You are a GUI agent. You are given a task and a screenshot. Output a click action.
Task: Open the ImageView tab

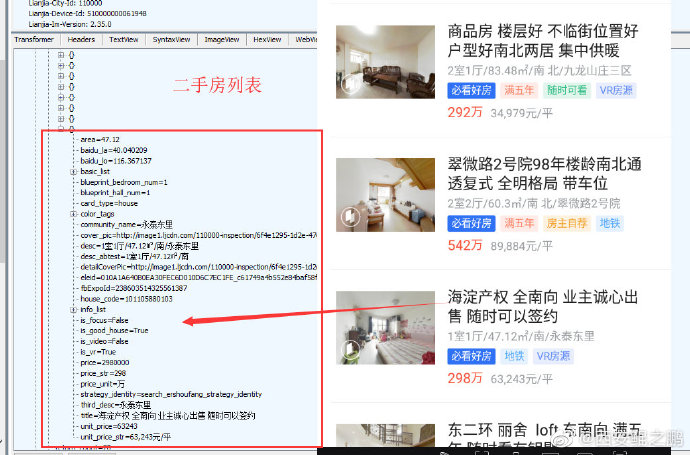point(222,40)
